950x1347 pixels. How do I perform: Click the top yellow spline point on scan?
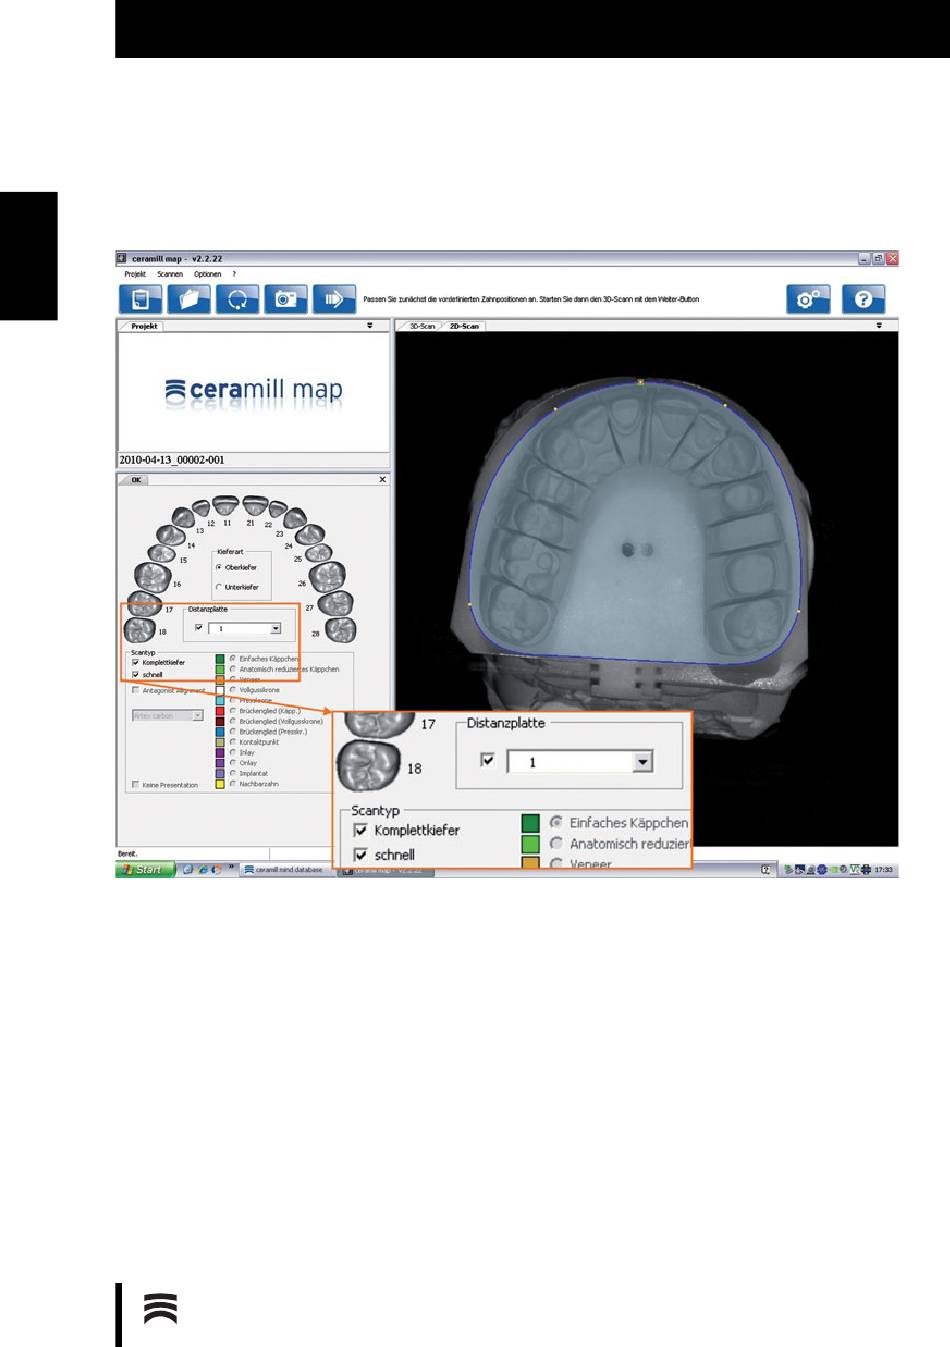[640, 382]
